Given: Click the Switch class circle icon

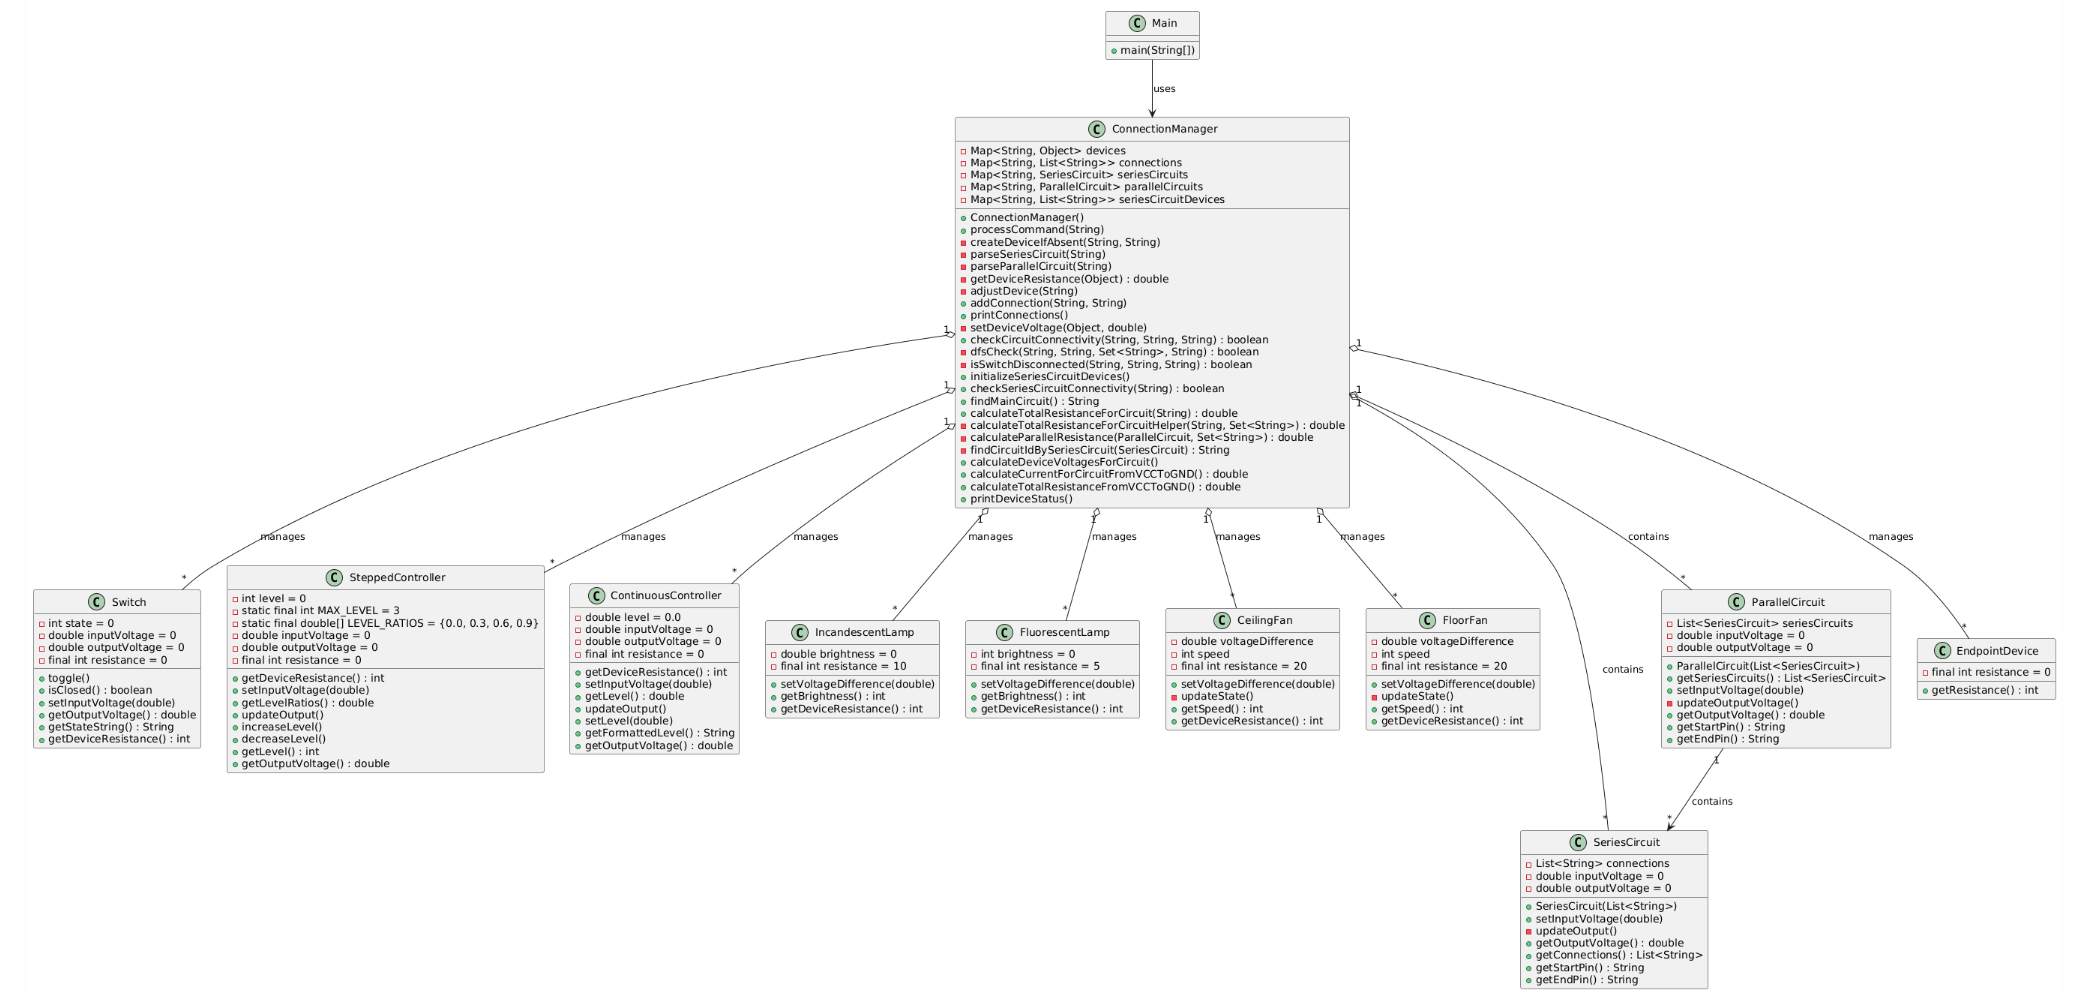Looking at the screenshot, I should [x=96, y=602].
